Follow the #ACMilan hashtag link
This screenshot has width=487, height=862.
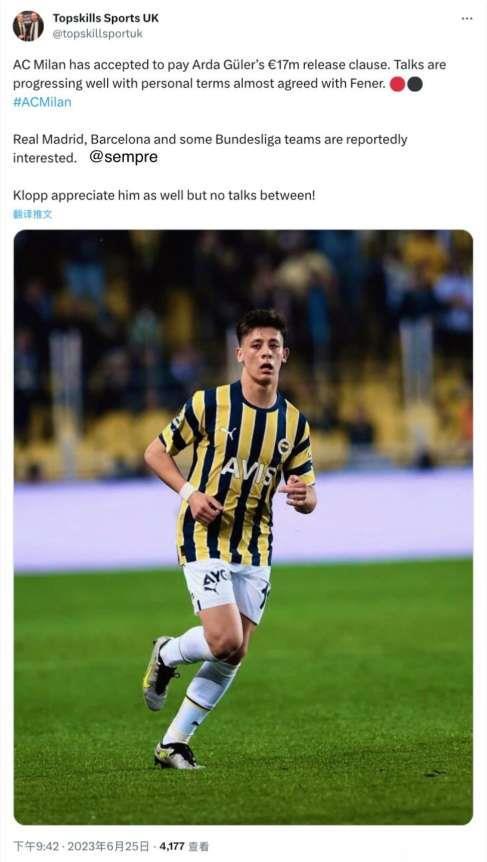coord(42,102)
